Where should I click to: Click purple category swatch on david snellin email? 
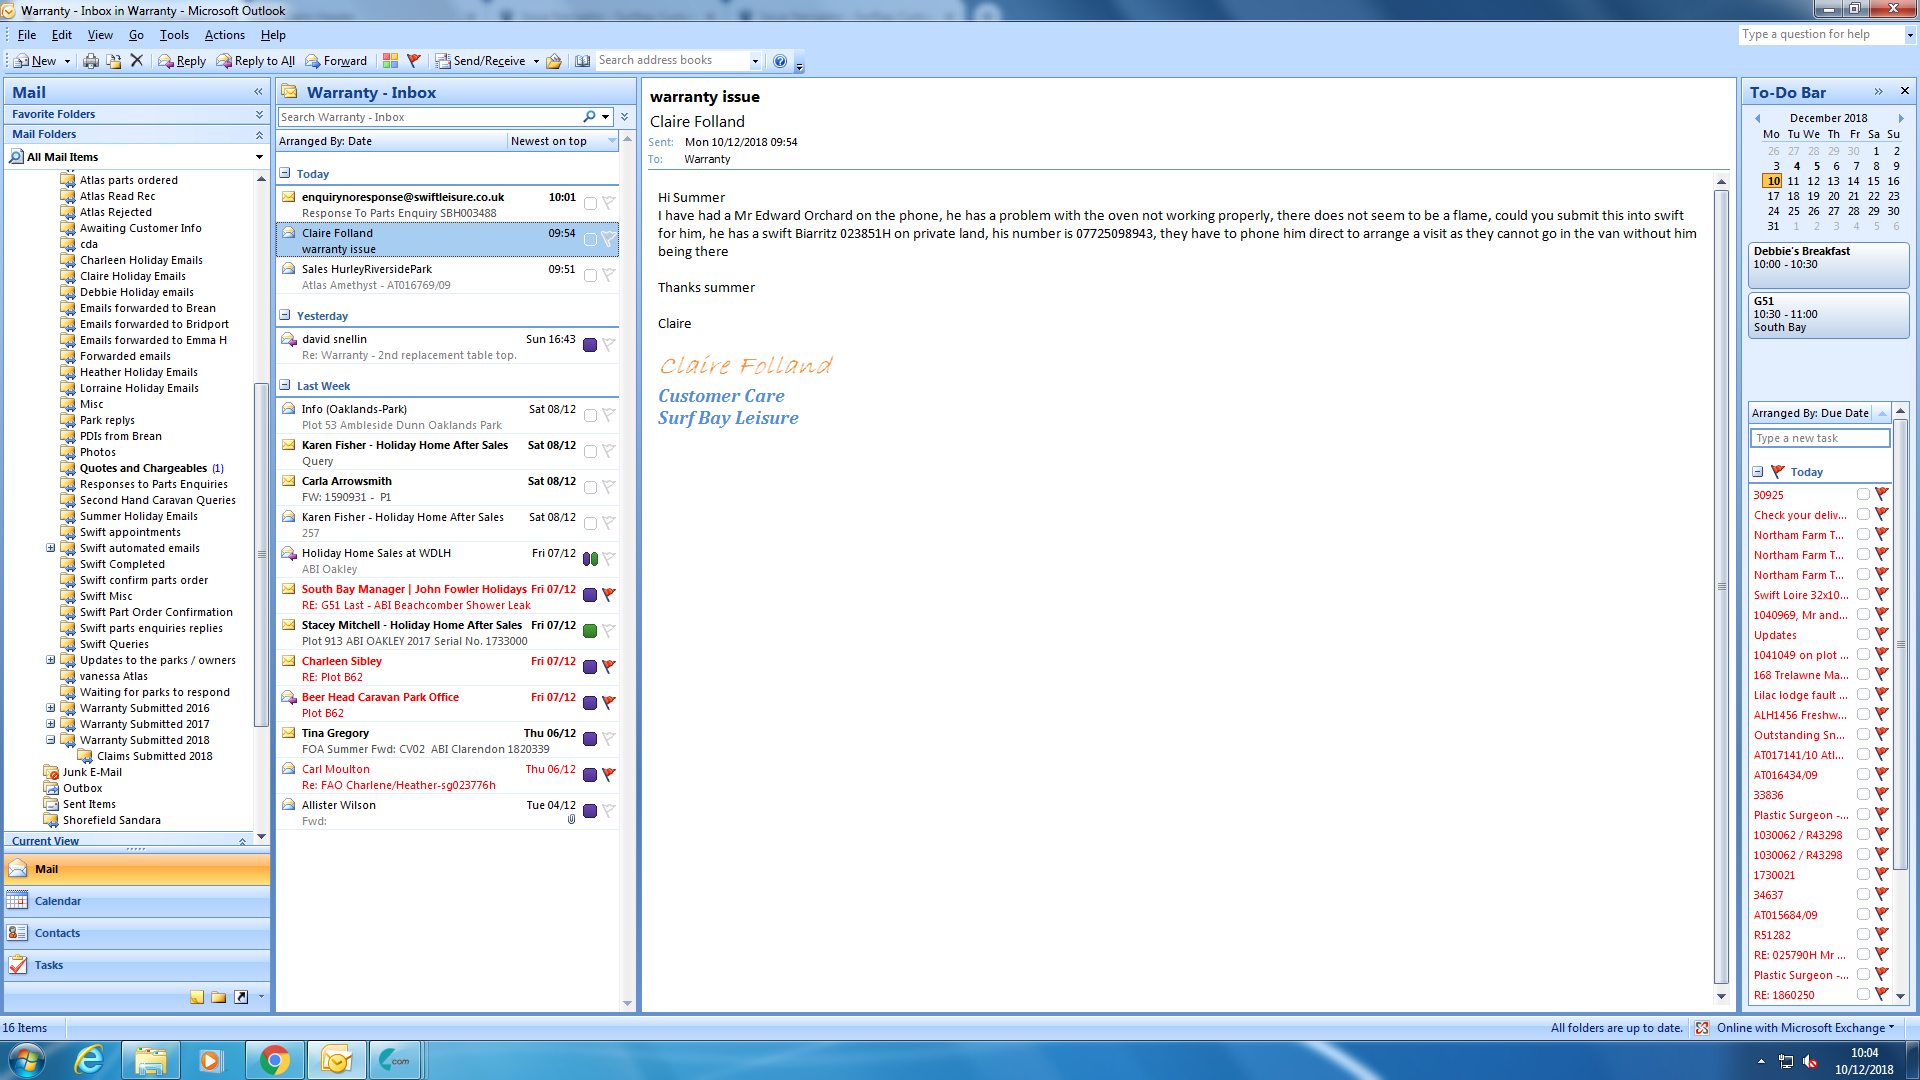(590, 345)
